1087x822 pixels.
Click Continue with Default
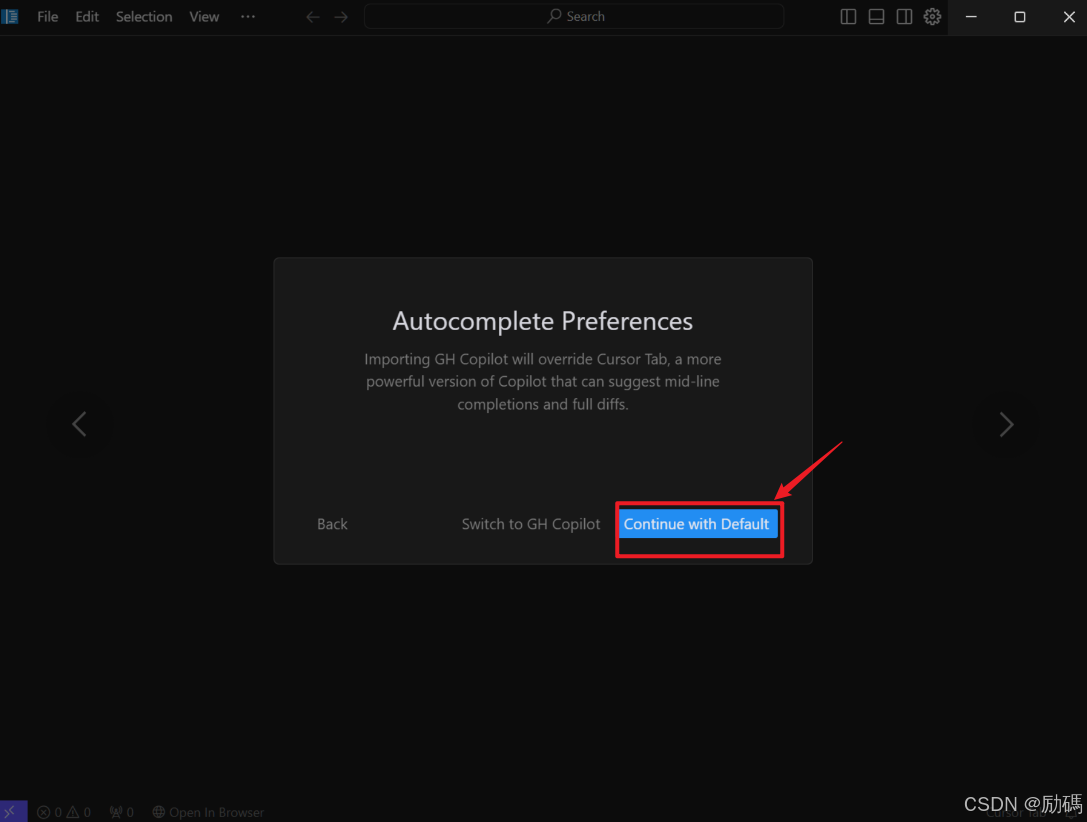pos(697,524)
